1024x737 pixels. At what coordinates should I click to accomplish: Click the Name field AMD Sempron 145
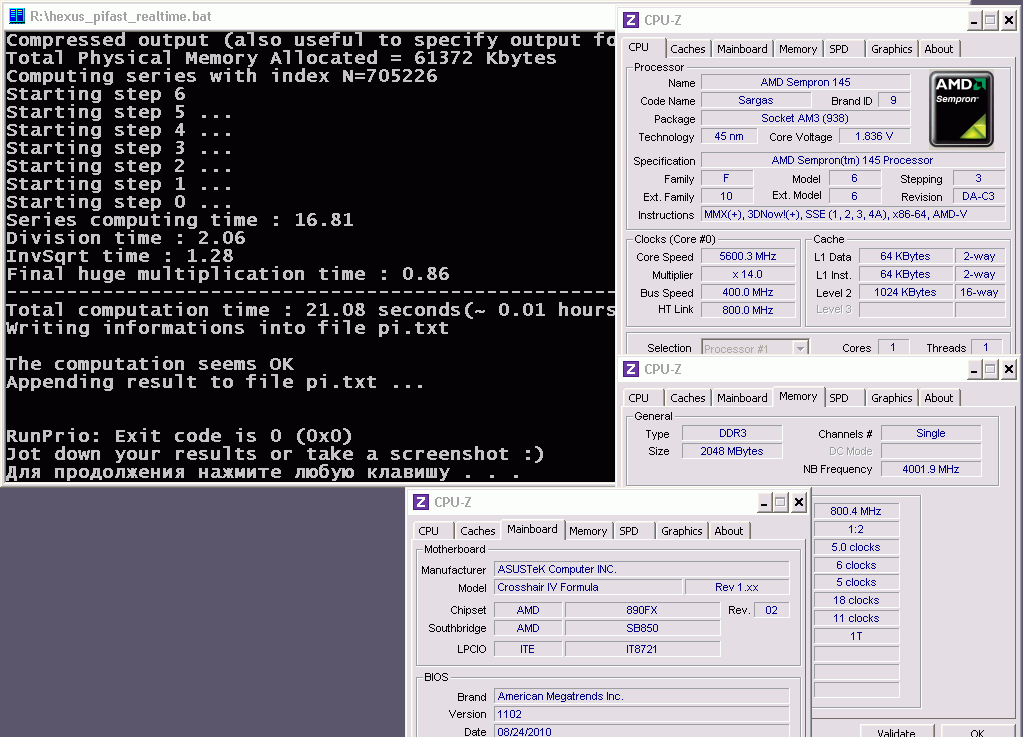(x=805, y=82)
